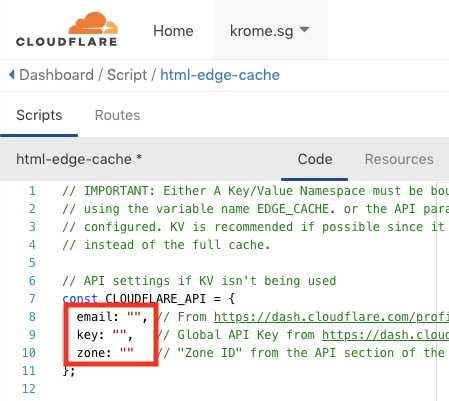The height and width of the screenshot is (401, 449).
Task: Open the dash.cloudflare.com profile link on line 8
Action: coord(331,317)
